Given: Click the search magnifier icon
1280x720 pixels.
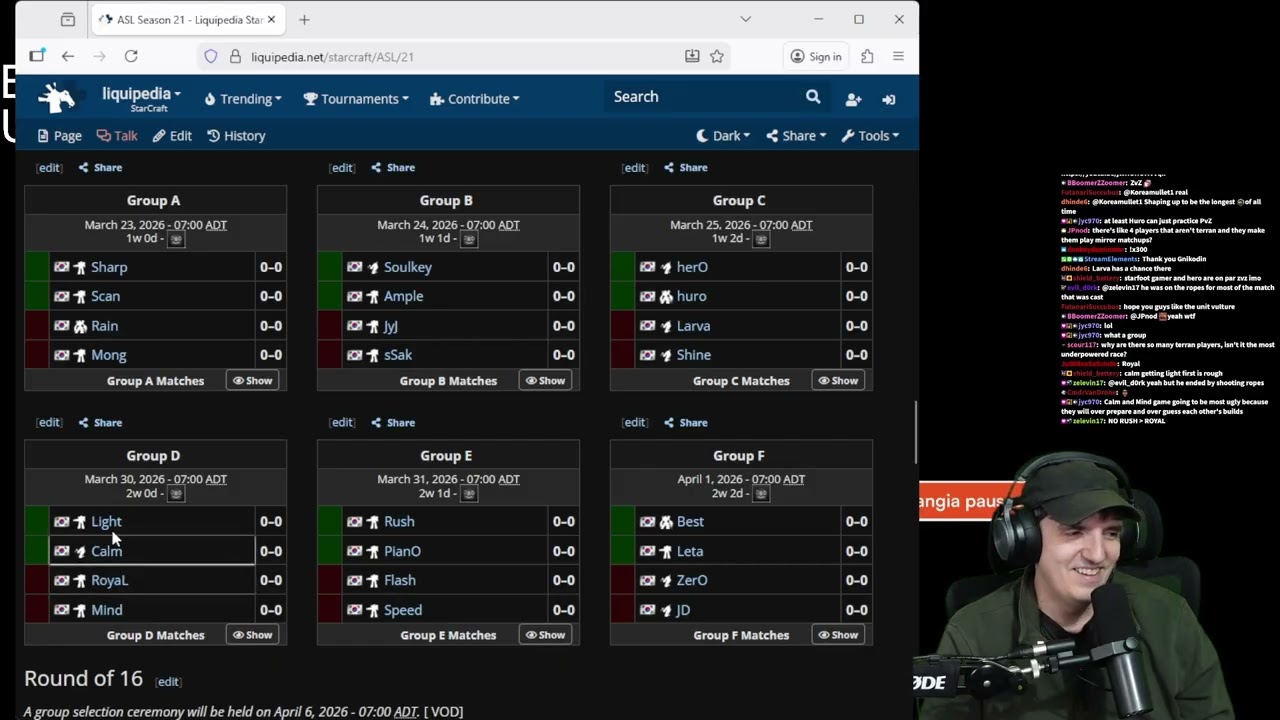Looking at the screenshot, I should tap(813, 97).
